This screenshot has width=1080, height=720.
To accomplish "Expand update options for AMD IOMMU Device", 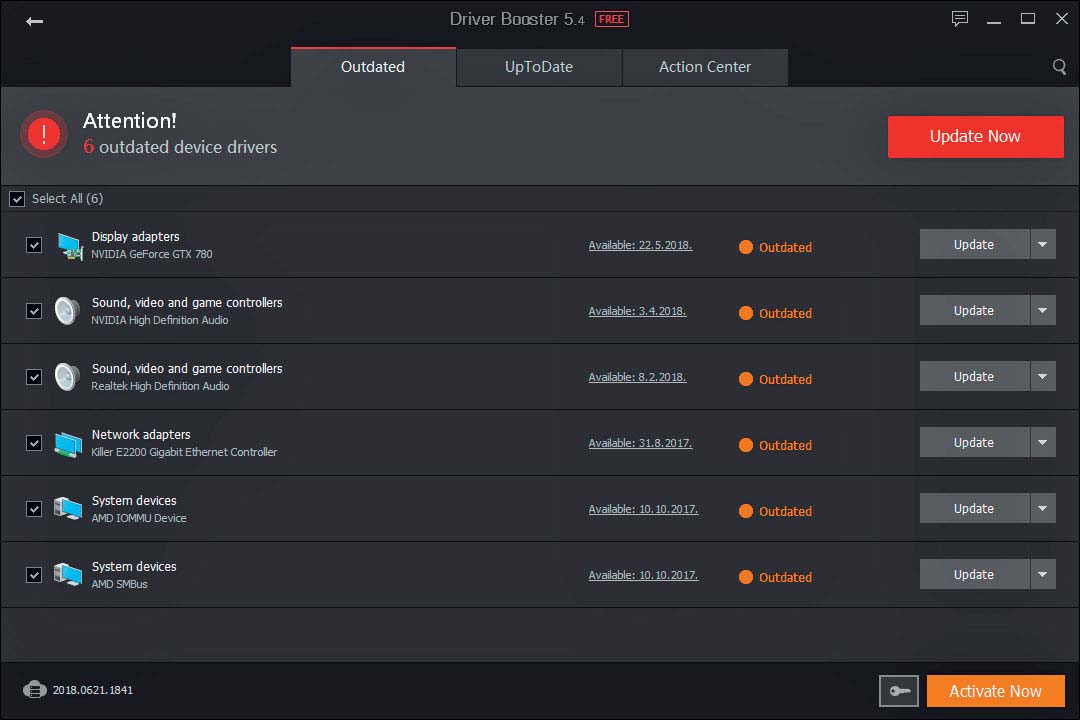I will pyautogui.click(x=1043, y=508).
